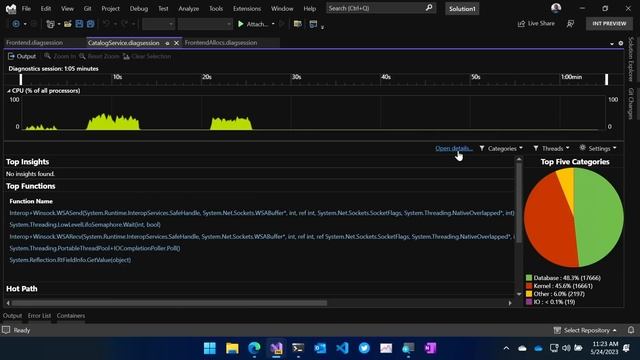This screenshot has height=360, width=640.
Task: Open the RtFieldInfo.GetValue function link
Action: [70, 260]
